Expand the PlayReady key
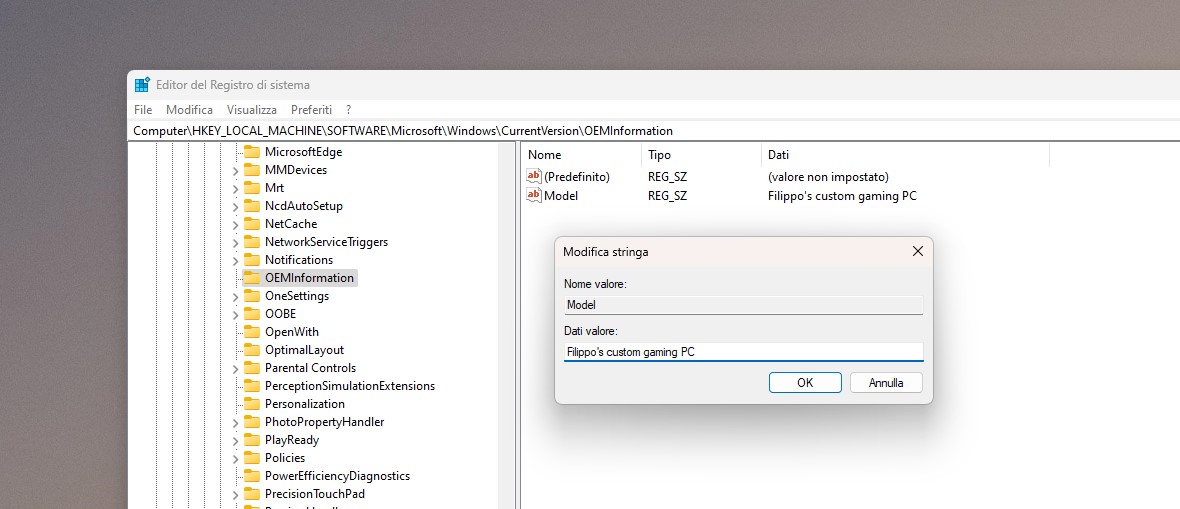Viewport: 1180px width, 509px height. tap(236, 441)
